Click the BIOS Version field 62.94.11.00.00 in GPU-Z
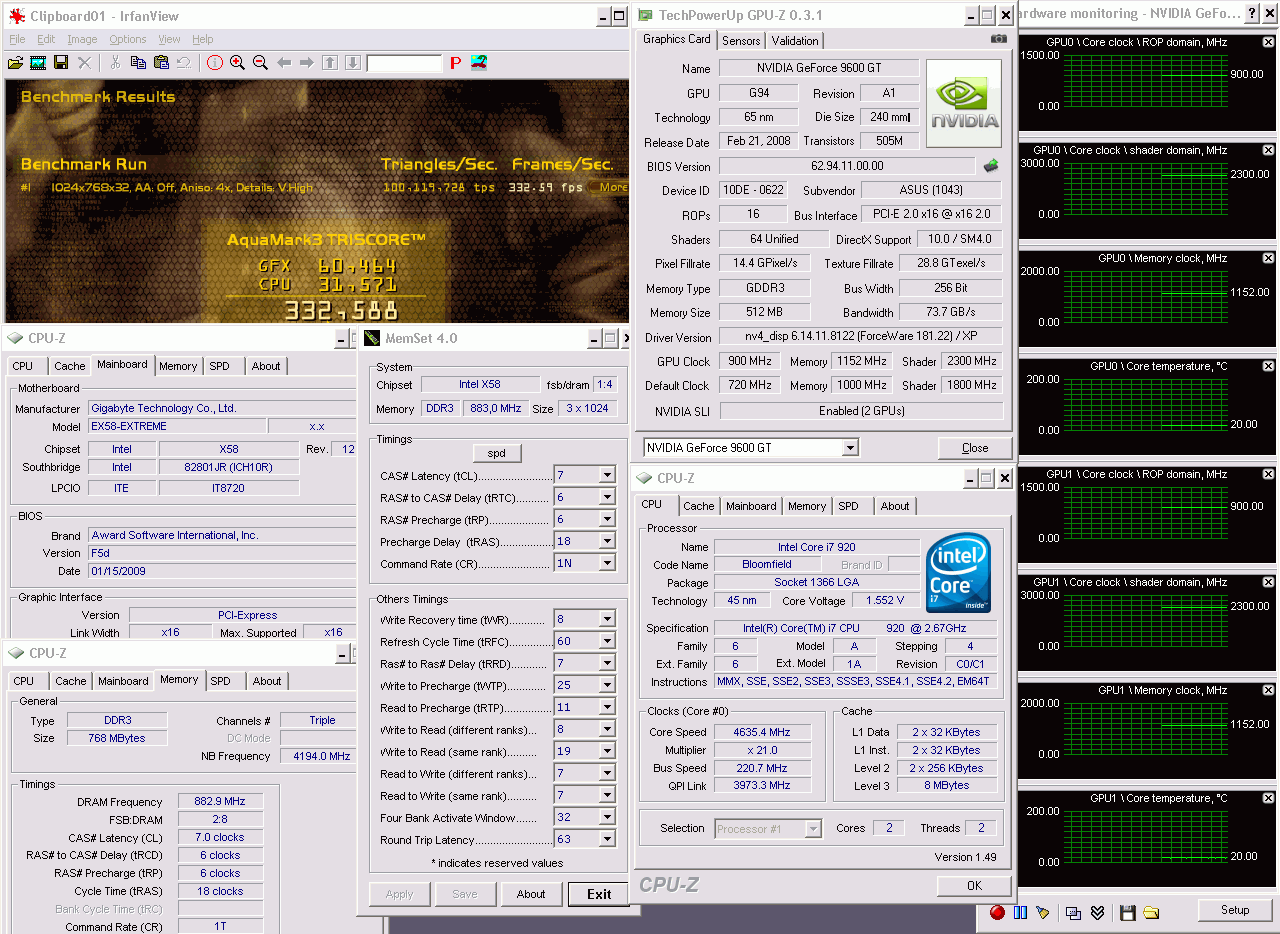Viewport: 1280px width, 934px height. [846, 166]
